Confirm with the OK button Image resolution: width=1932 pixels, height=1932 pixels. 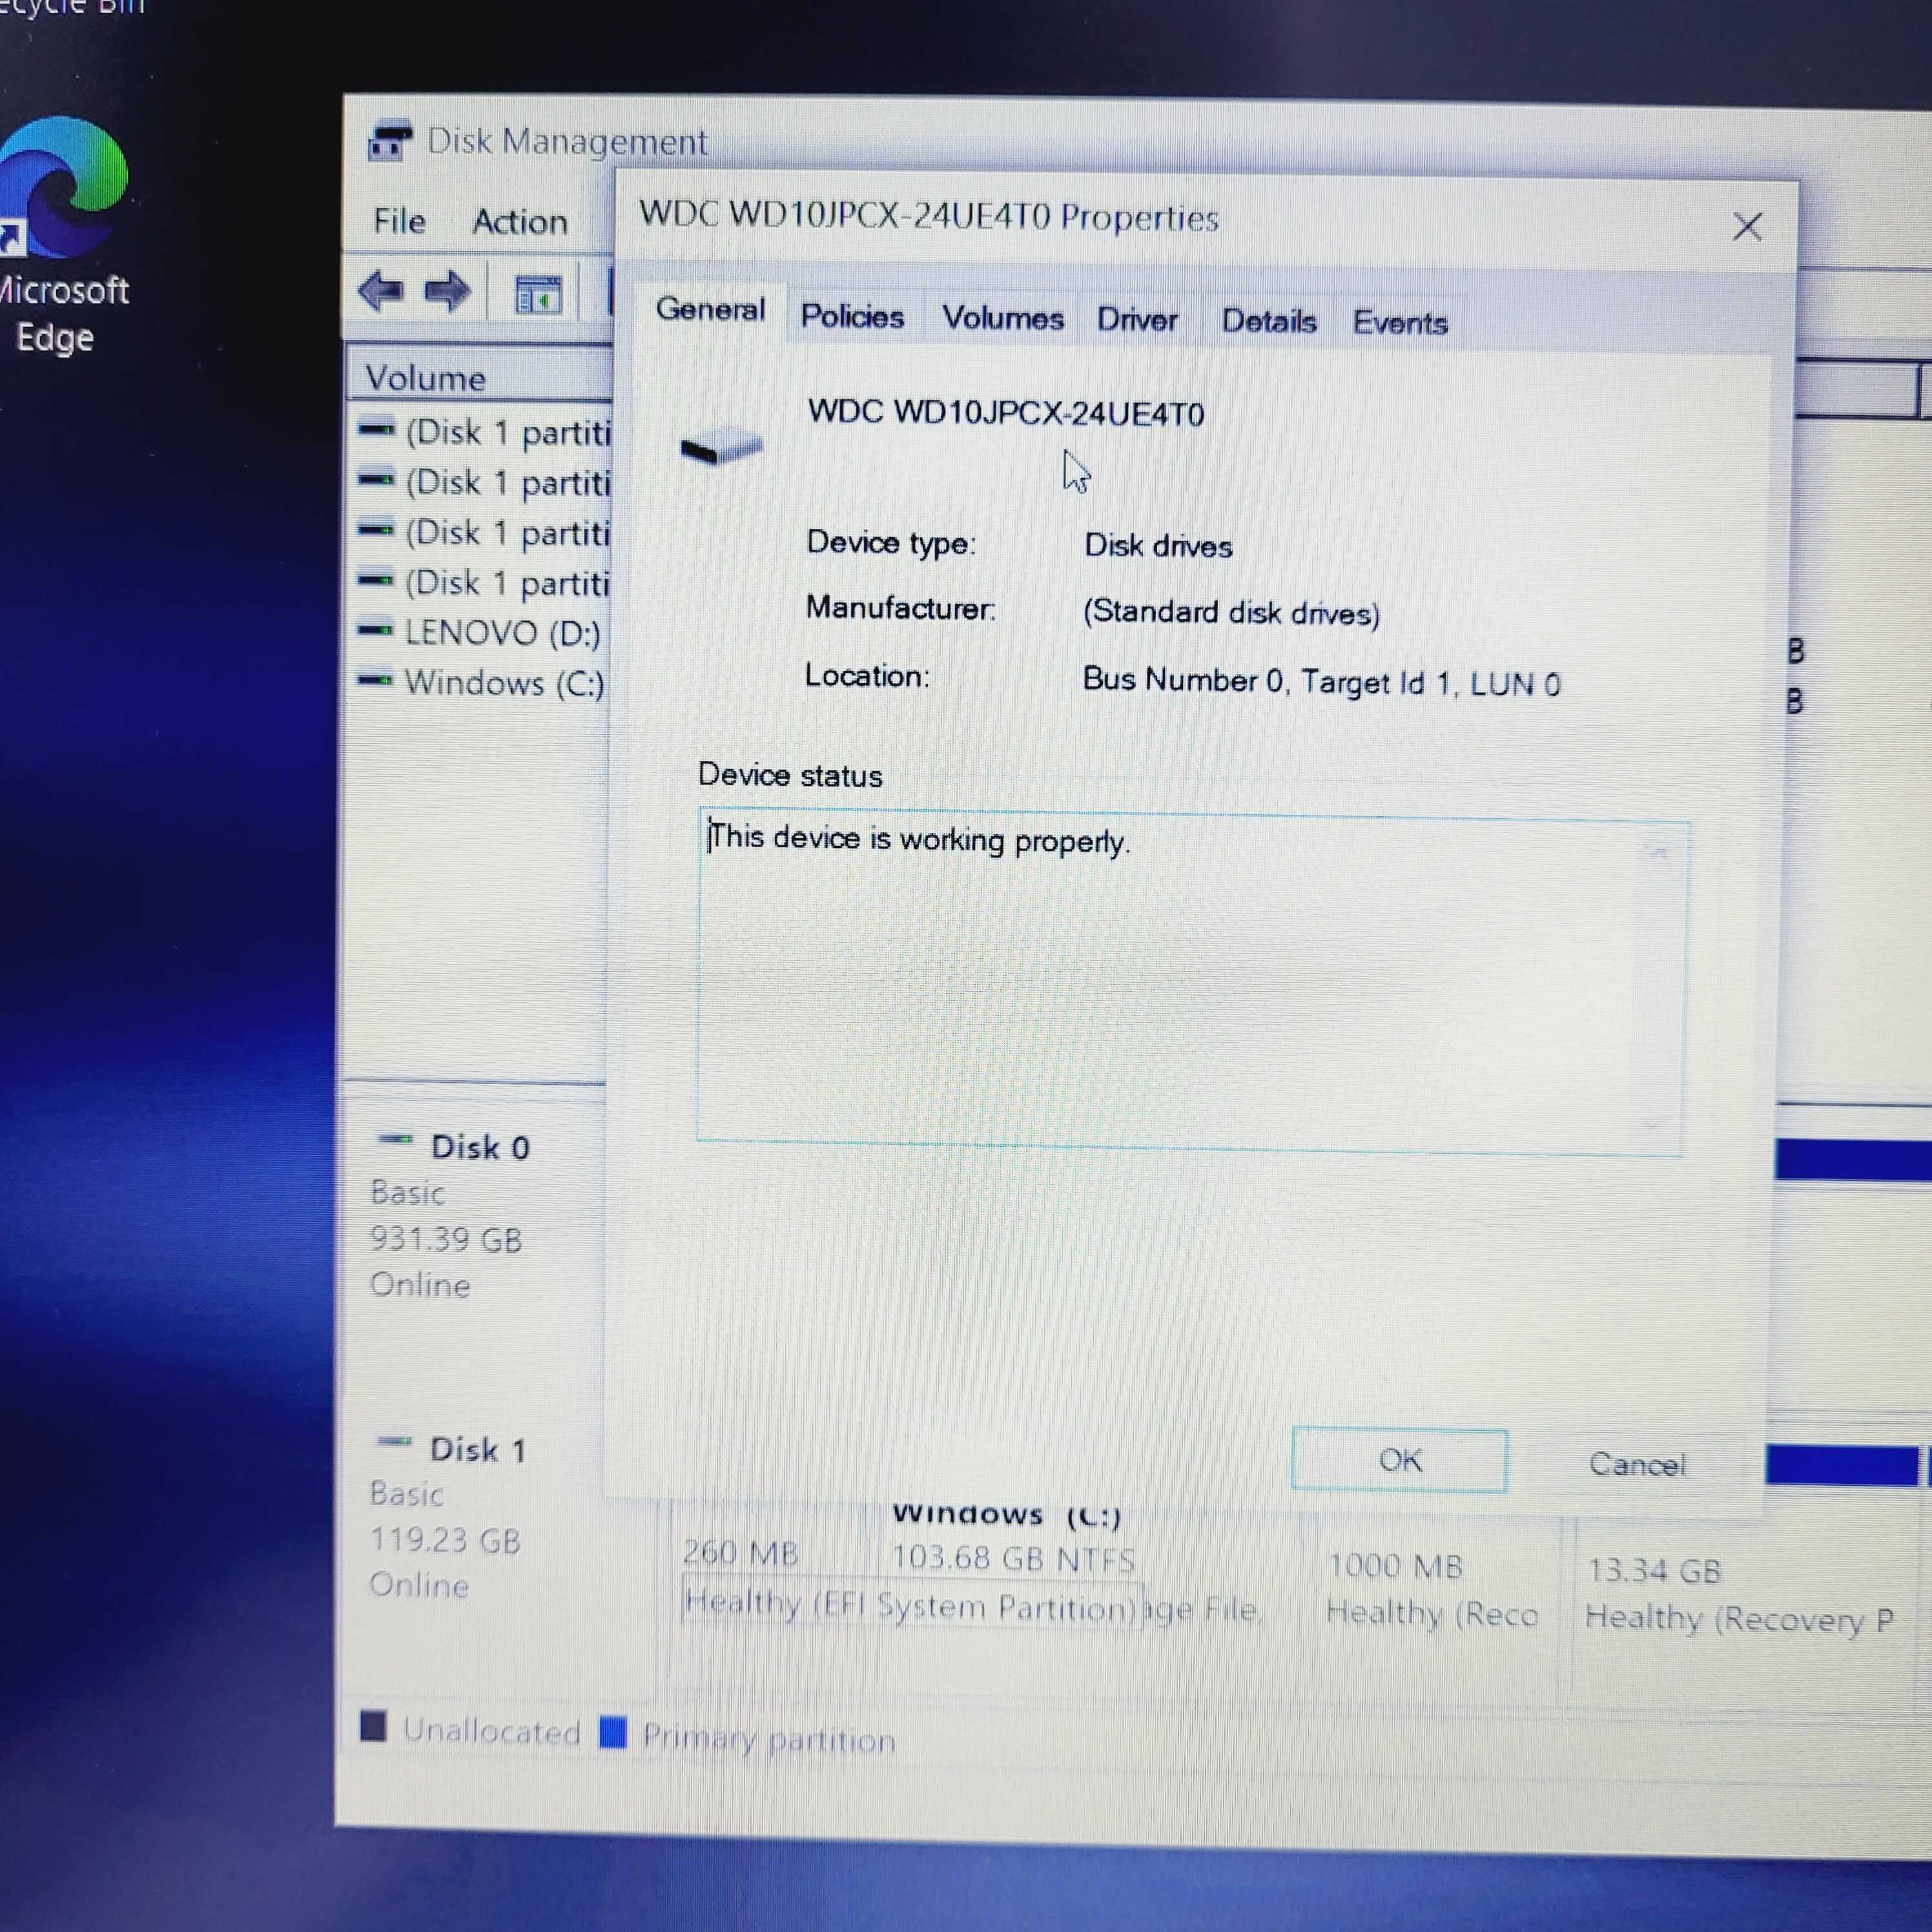(x=1399, y=1461)
